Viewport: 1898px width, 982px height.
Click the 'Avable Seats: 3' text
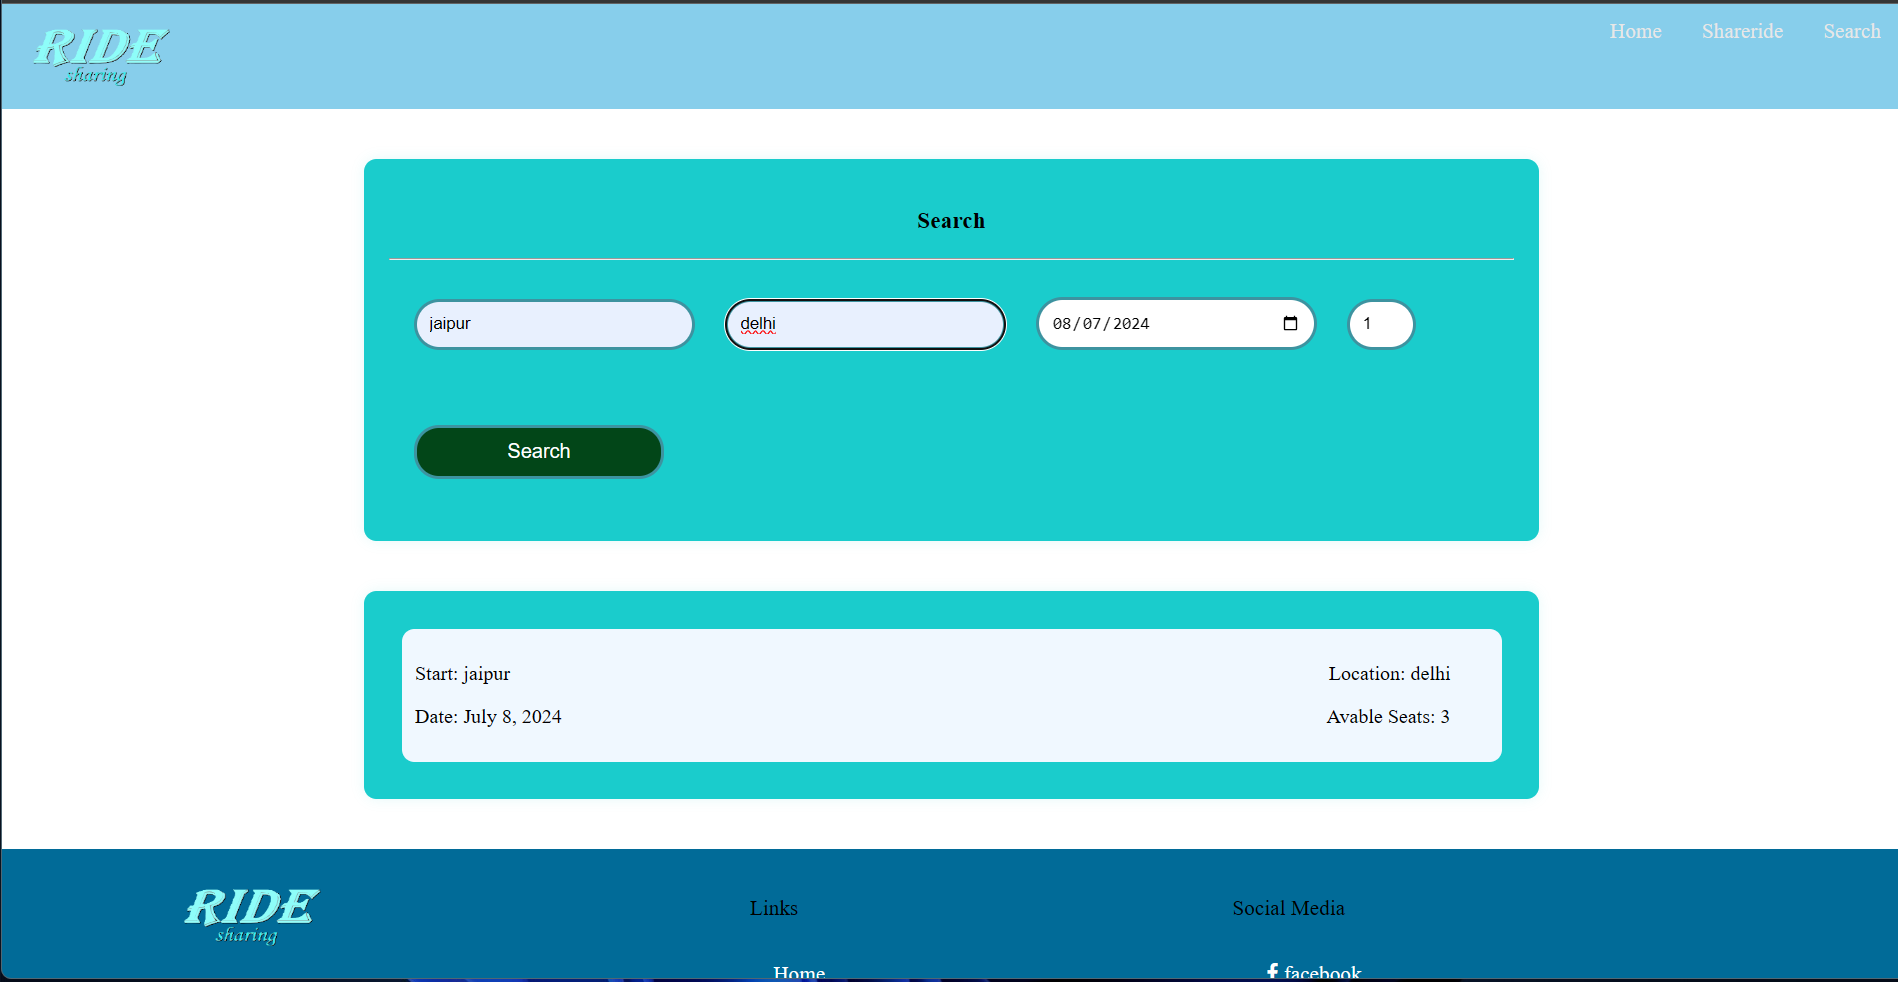pos(1388,717)
